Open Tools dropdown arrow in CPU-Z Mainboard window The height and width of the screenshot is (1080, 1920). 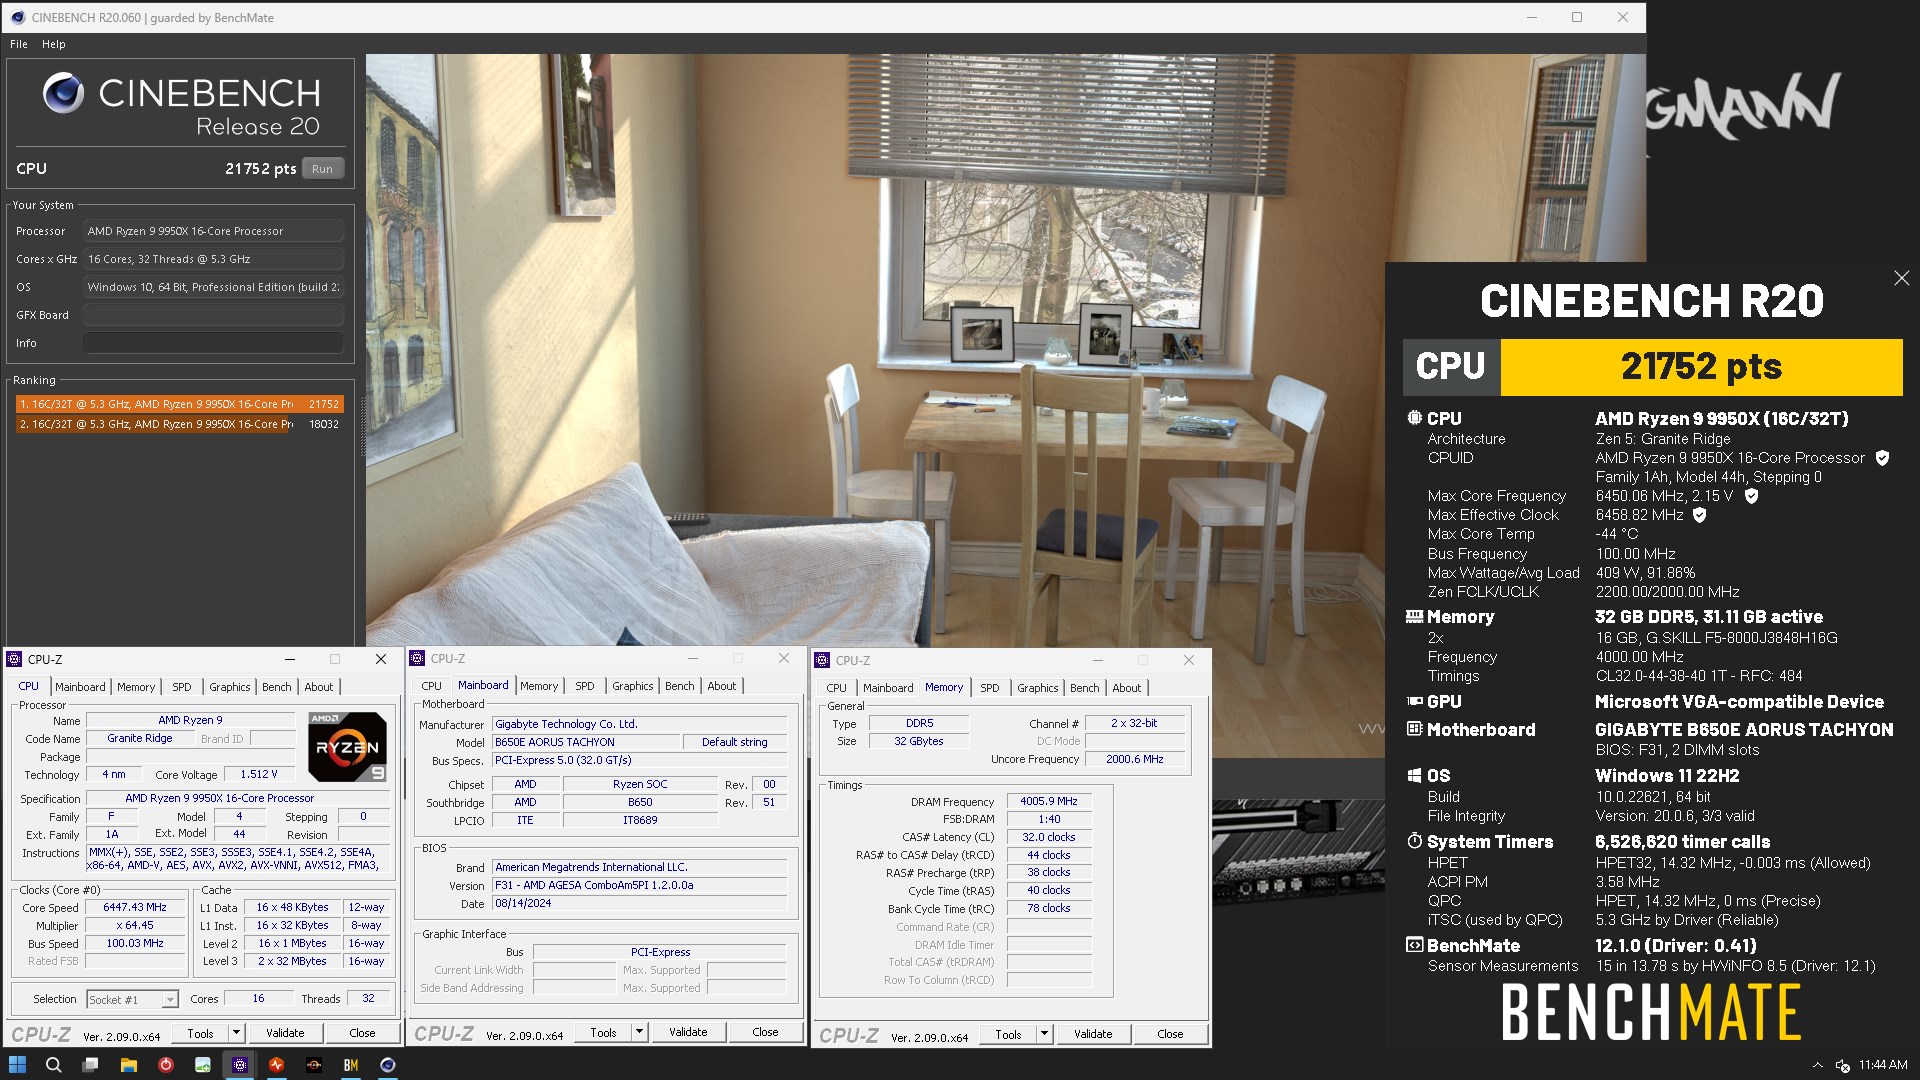coord(639,1032)
